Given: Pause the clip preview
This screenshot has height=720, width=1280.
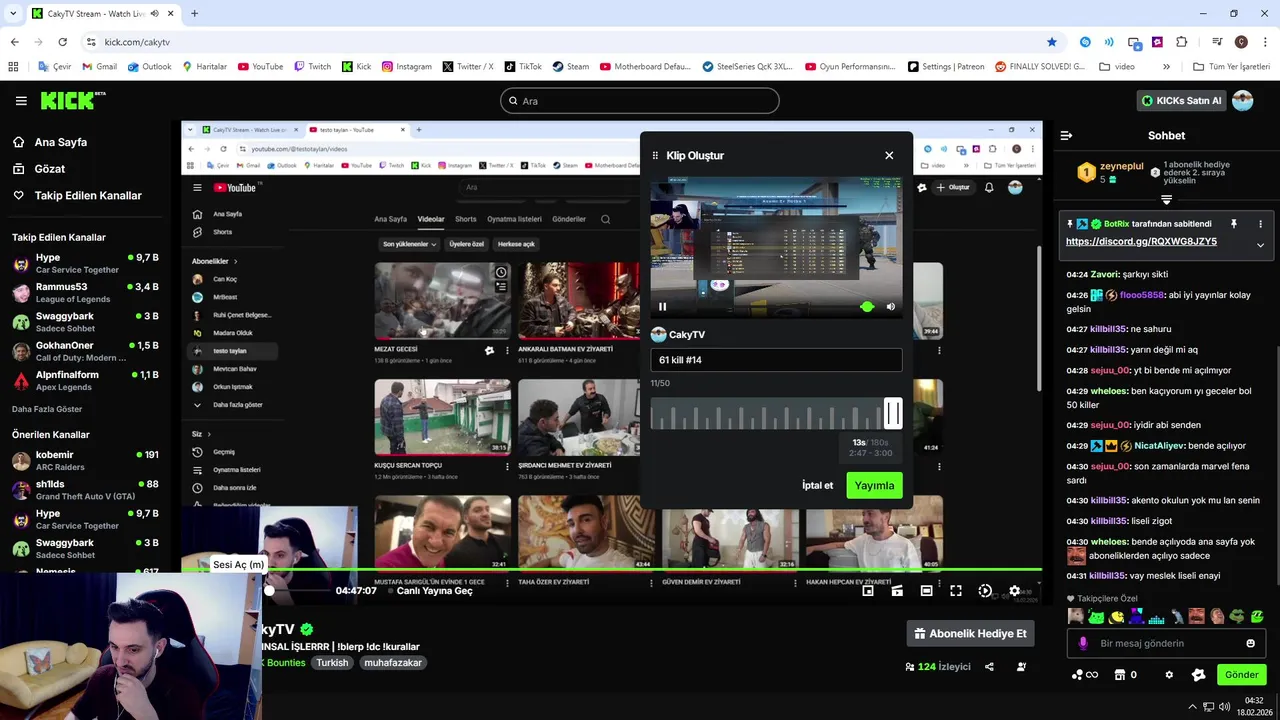Looking at the screenshot, I should tap(662, 307).
